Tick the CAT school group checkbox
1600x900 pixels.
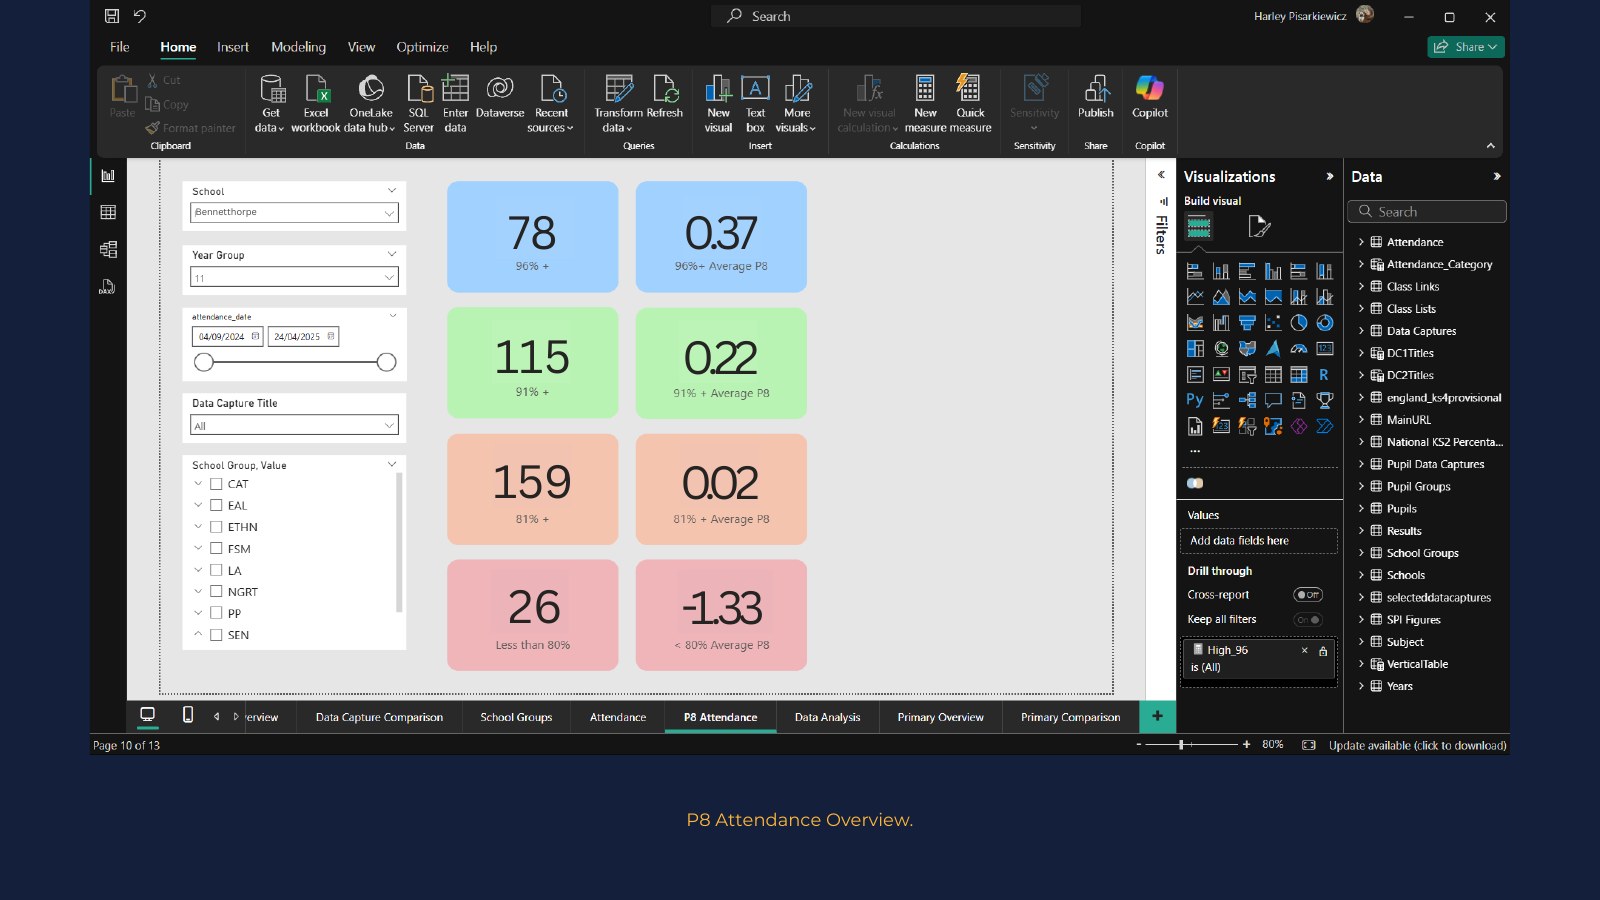pyautogui.click(x=216, y=484)
